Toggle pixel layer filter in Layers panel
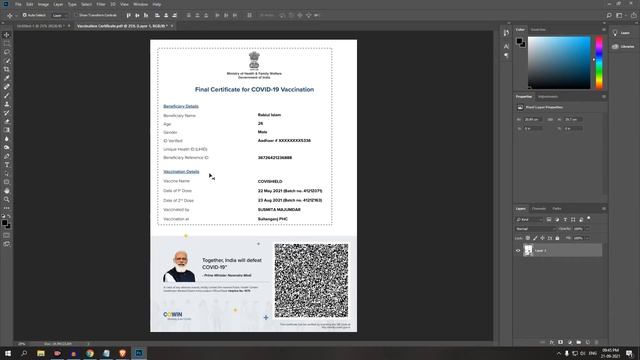This screenshot has width=640, height=360. coord(549,220)
